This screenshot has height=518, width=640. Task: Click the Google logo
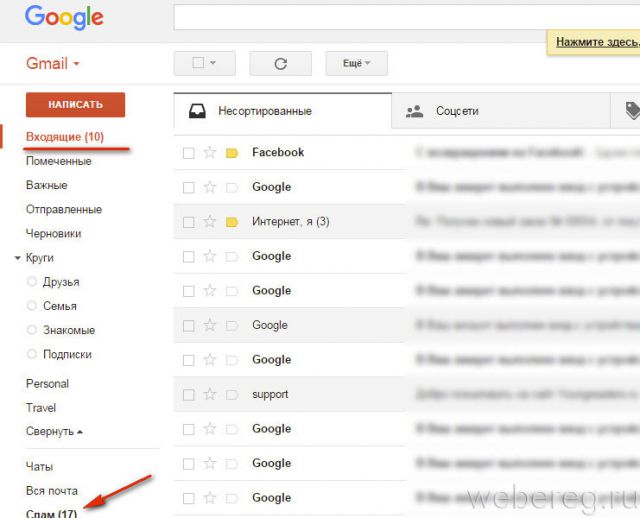tap(64, 18)
